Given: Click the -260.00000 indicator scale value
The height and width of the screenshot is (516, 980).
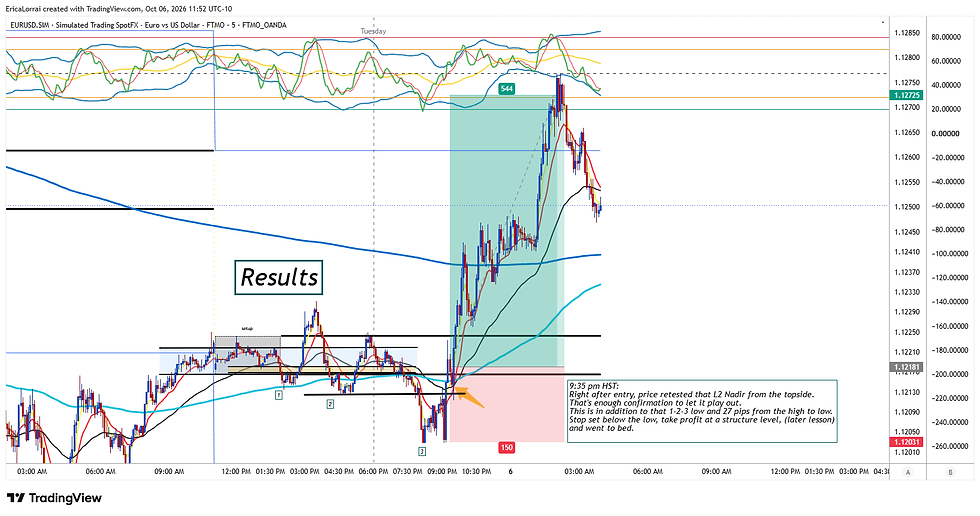Looking at the screenshot, I should coord(946,447).
